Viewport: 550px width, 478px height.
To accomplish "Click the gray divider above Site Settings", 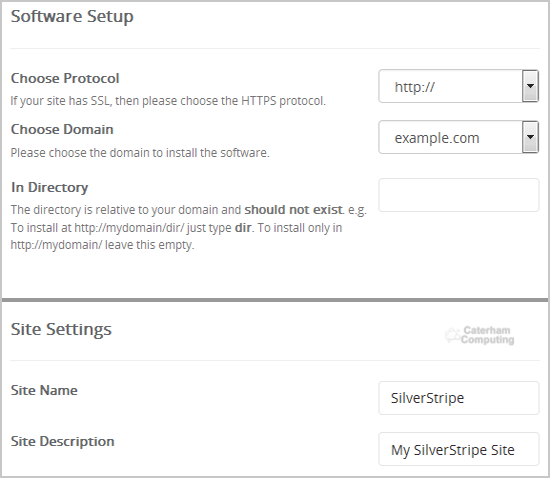I will pyautogui.click(x=275, y=300).
